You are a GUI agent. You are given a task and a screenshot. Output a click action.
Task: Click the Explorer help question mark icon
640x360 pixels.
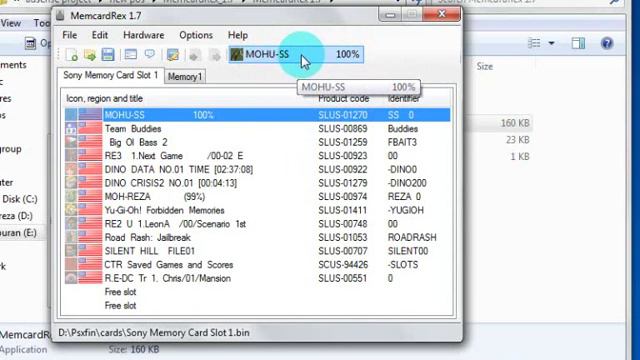click(607, 43)
